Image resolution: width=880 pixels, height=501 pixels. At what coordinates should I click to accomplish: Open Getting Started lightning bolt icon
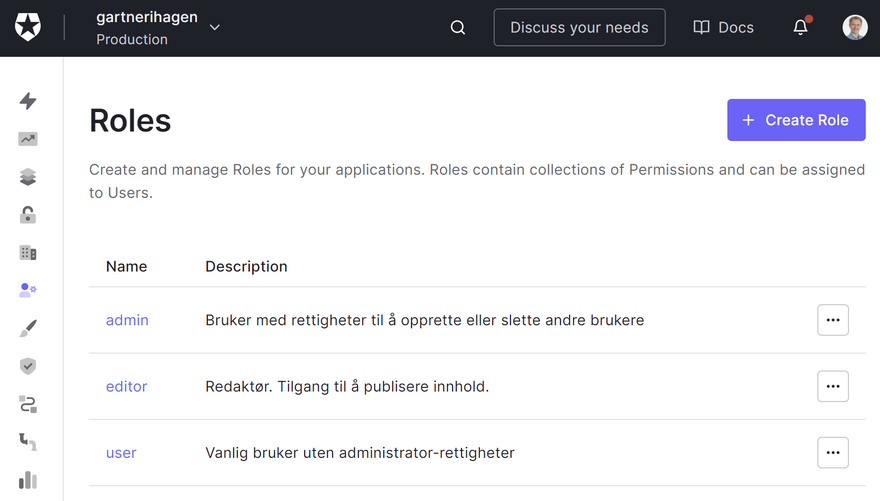(x=28, y=101)
